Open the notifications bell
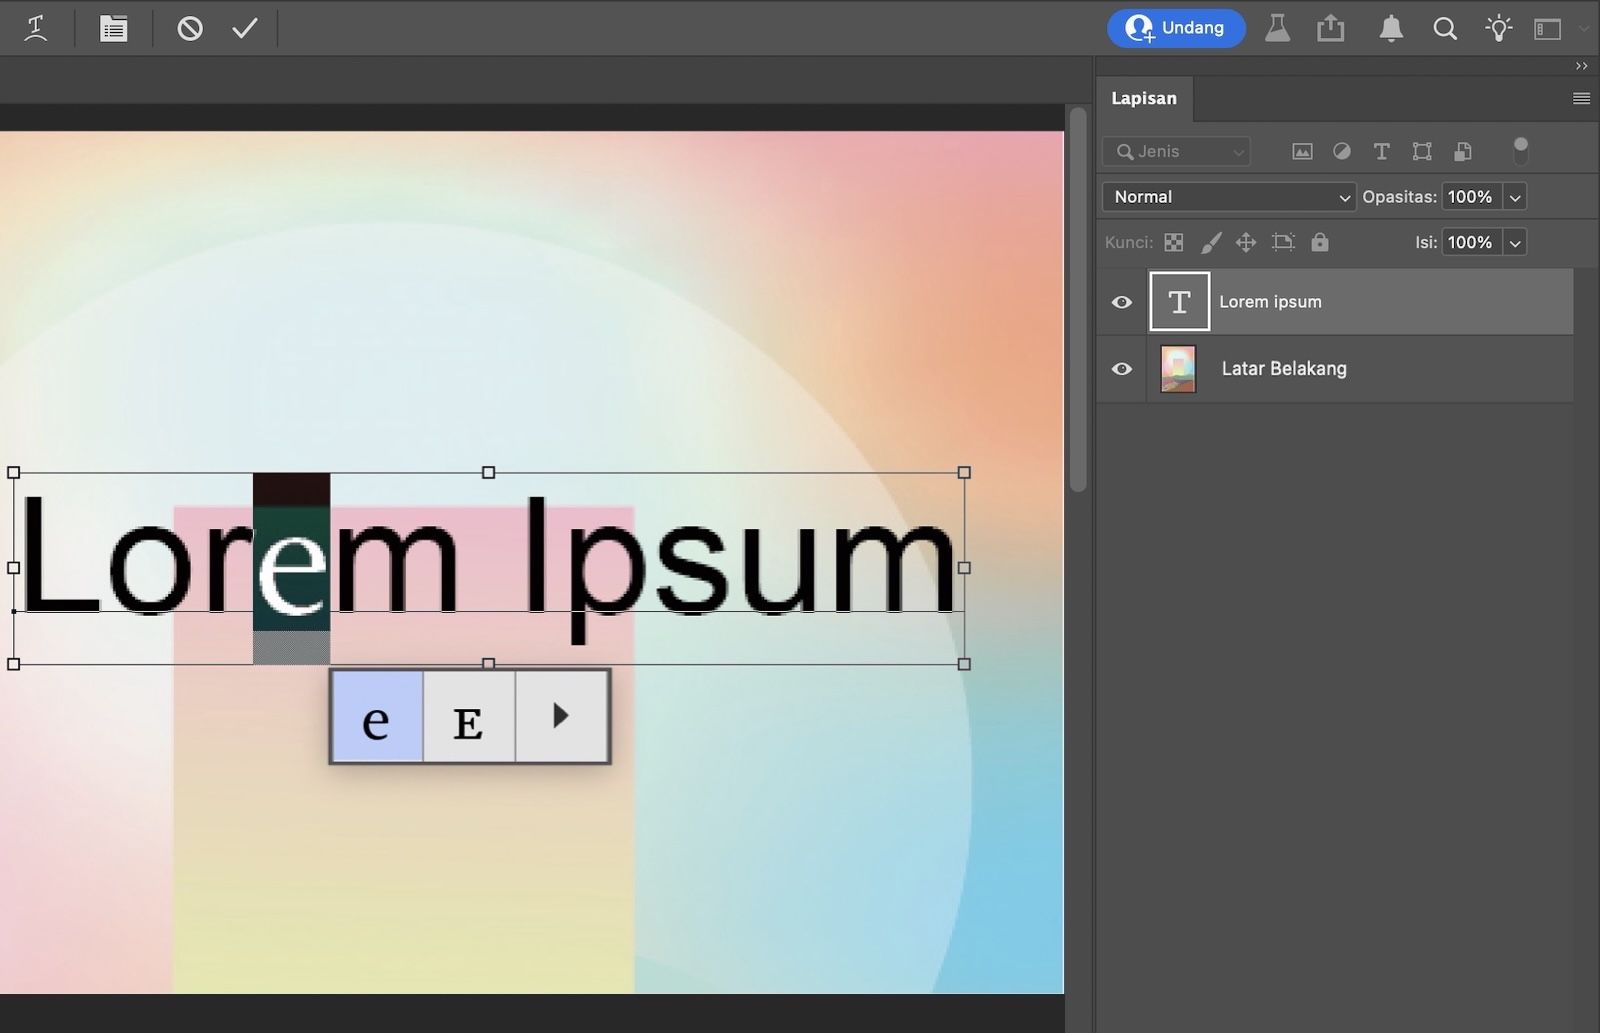Viewport: 1600px width, 1033px height. tap(1391, 28)
